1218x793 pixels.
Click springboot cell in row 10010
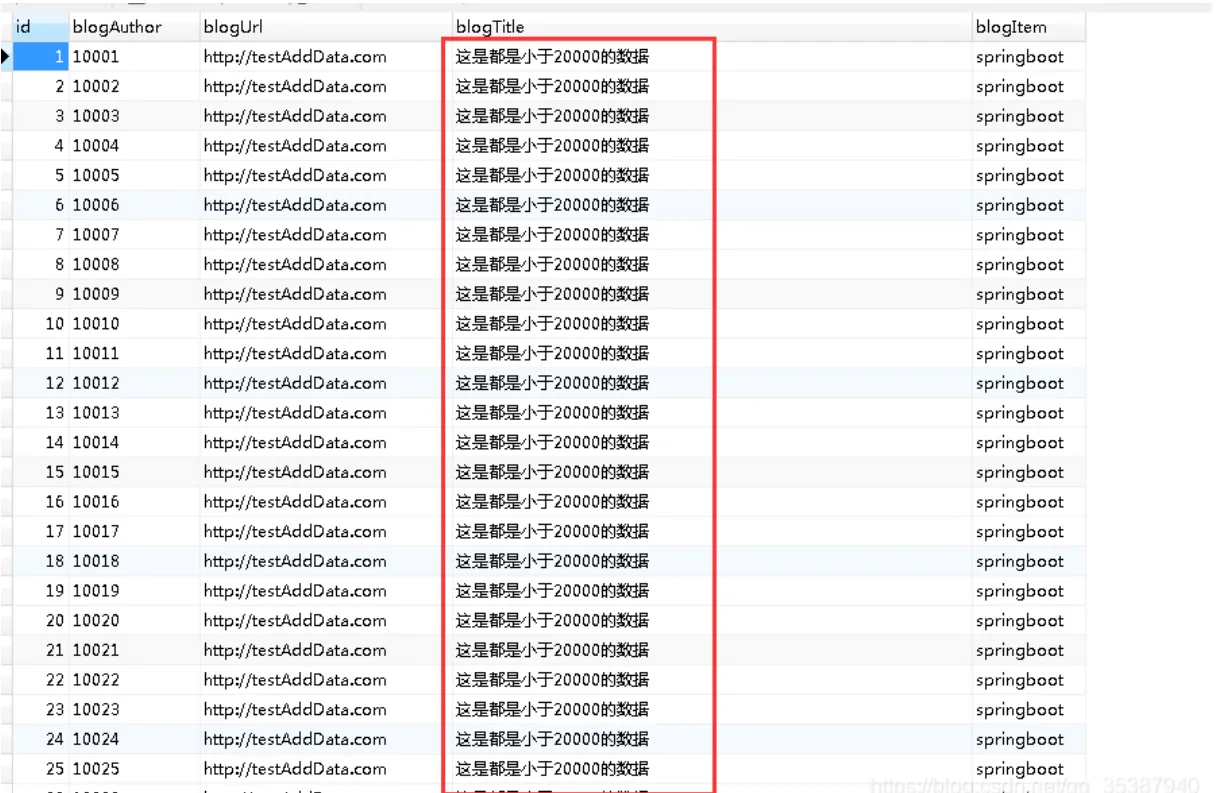pyautogui.click(x=1028, y=324)
